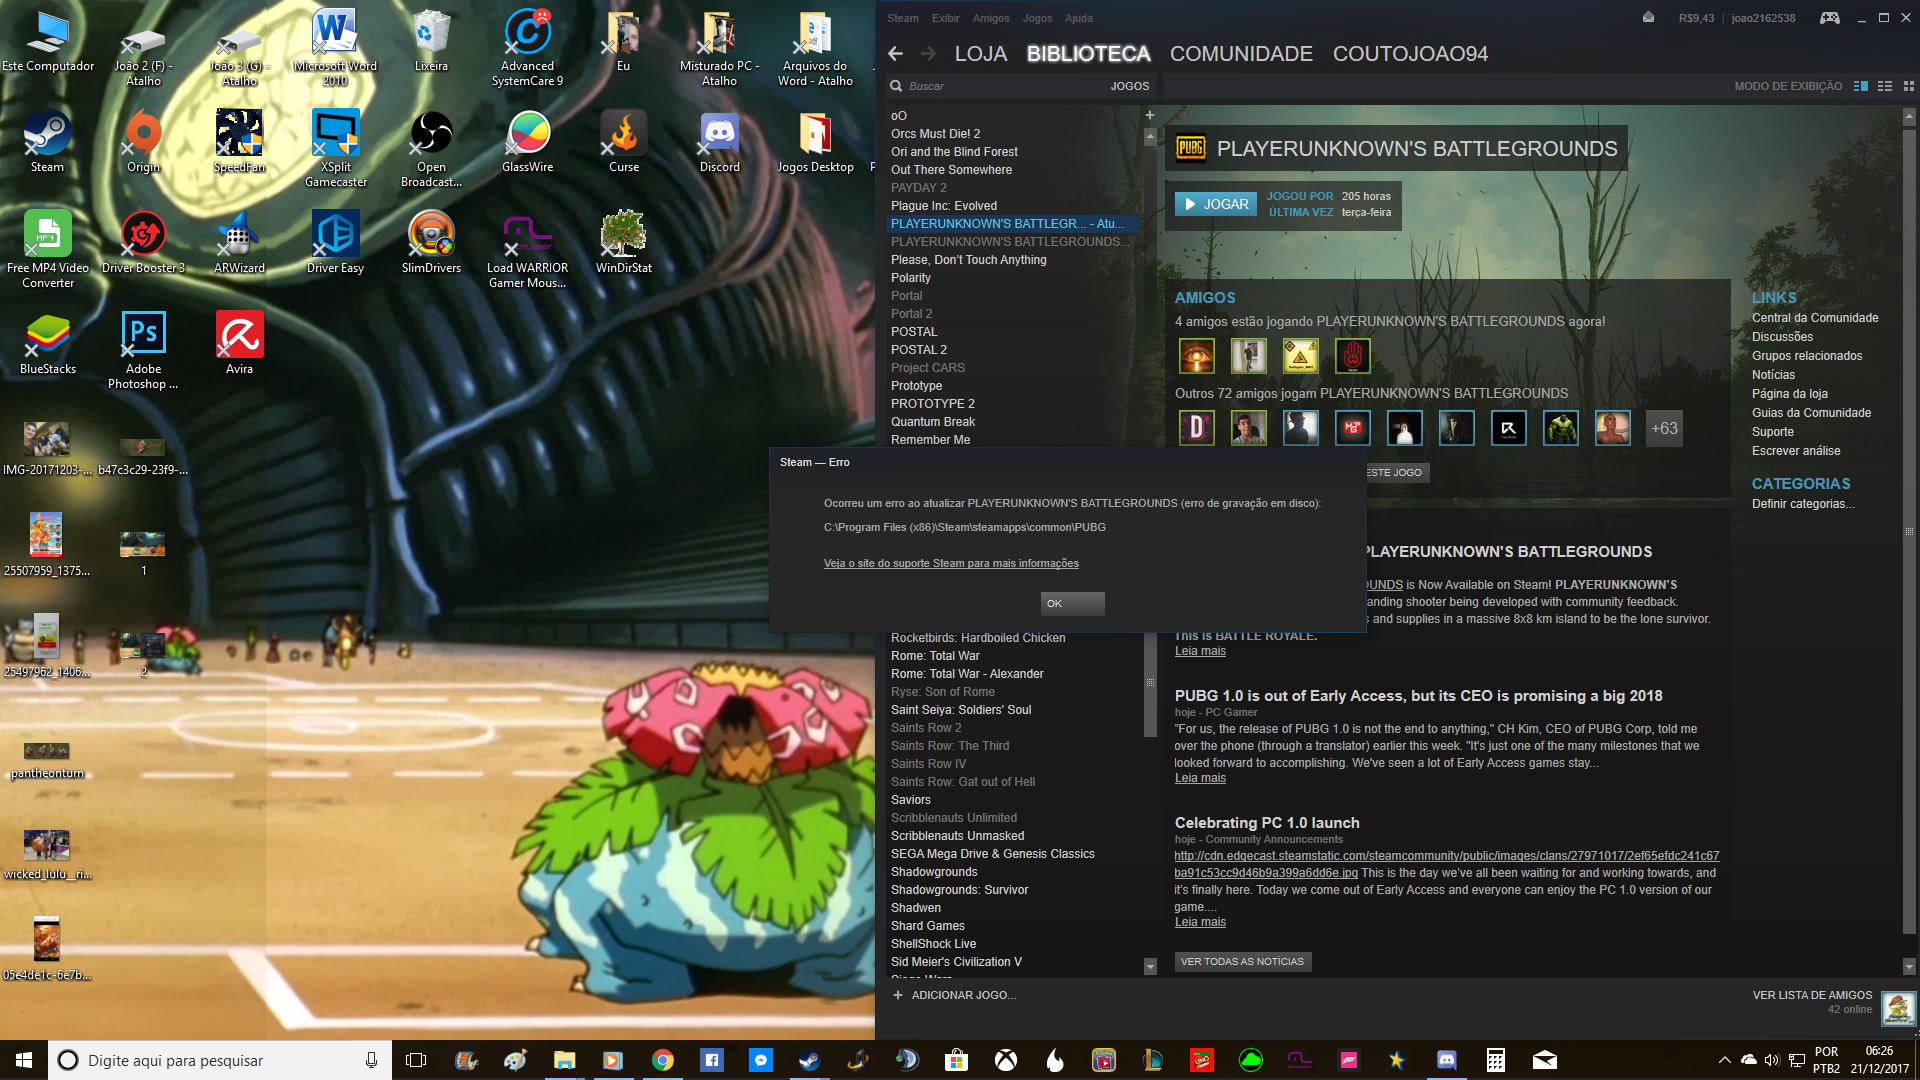Open Steam support site link in error dialog

pos(951,563)
